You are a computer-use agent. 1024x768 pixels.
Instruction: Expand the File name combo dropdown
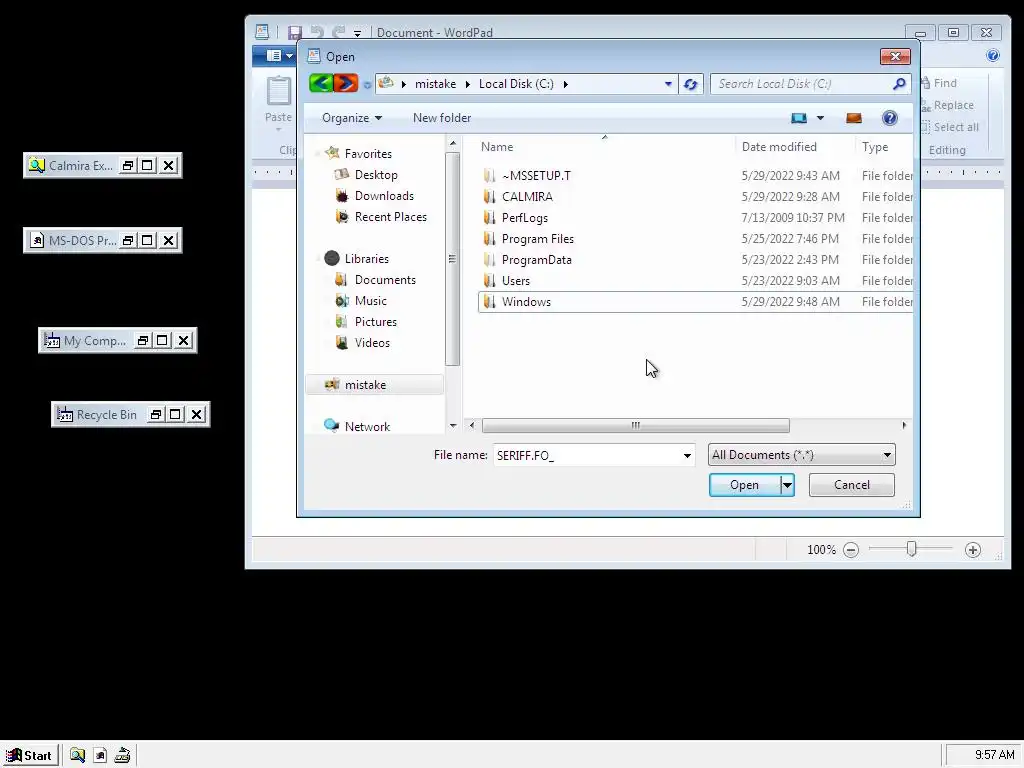(687, 455)
